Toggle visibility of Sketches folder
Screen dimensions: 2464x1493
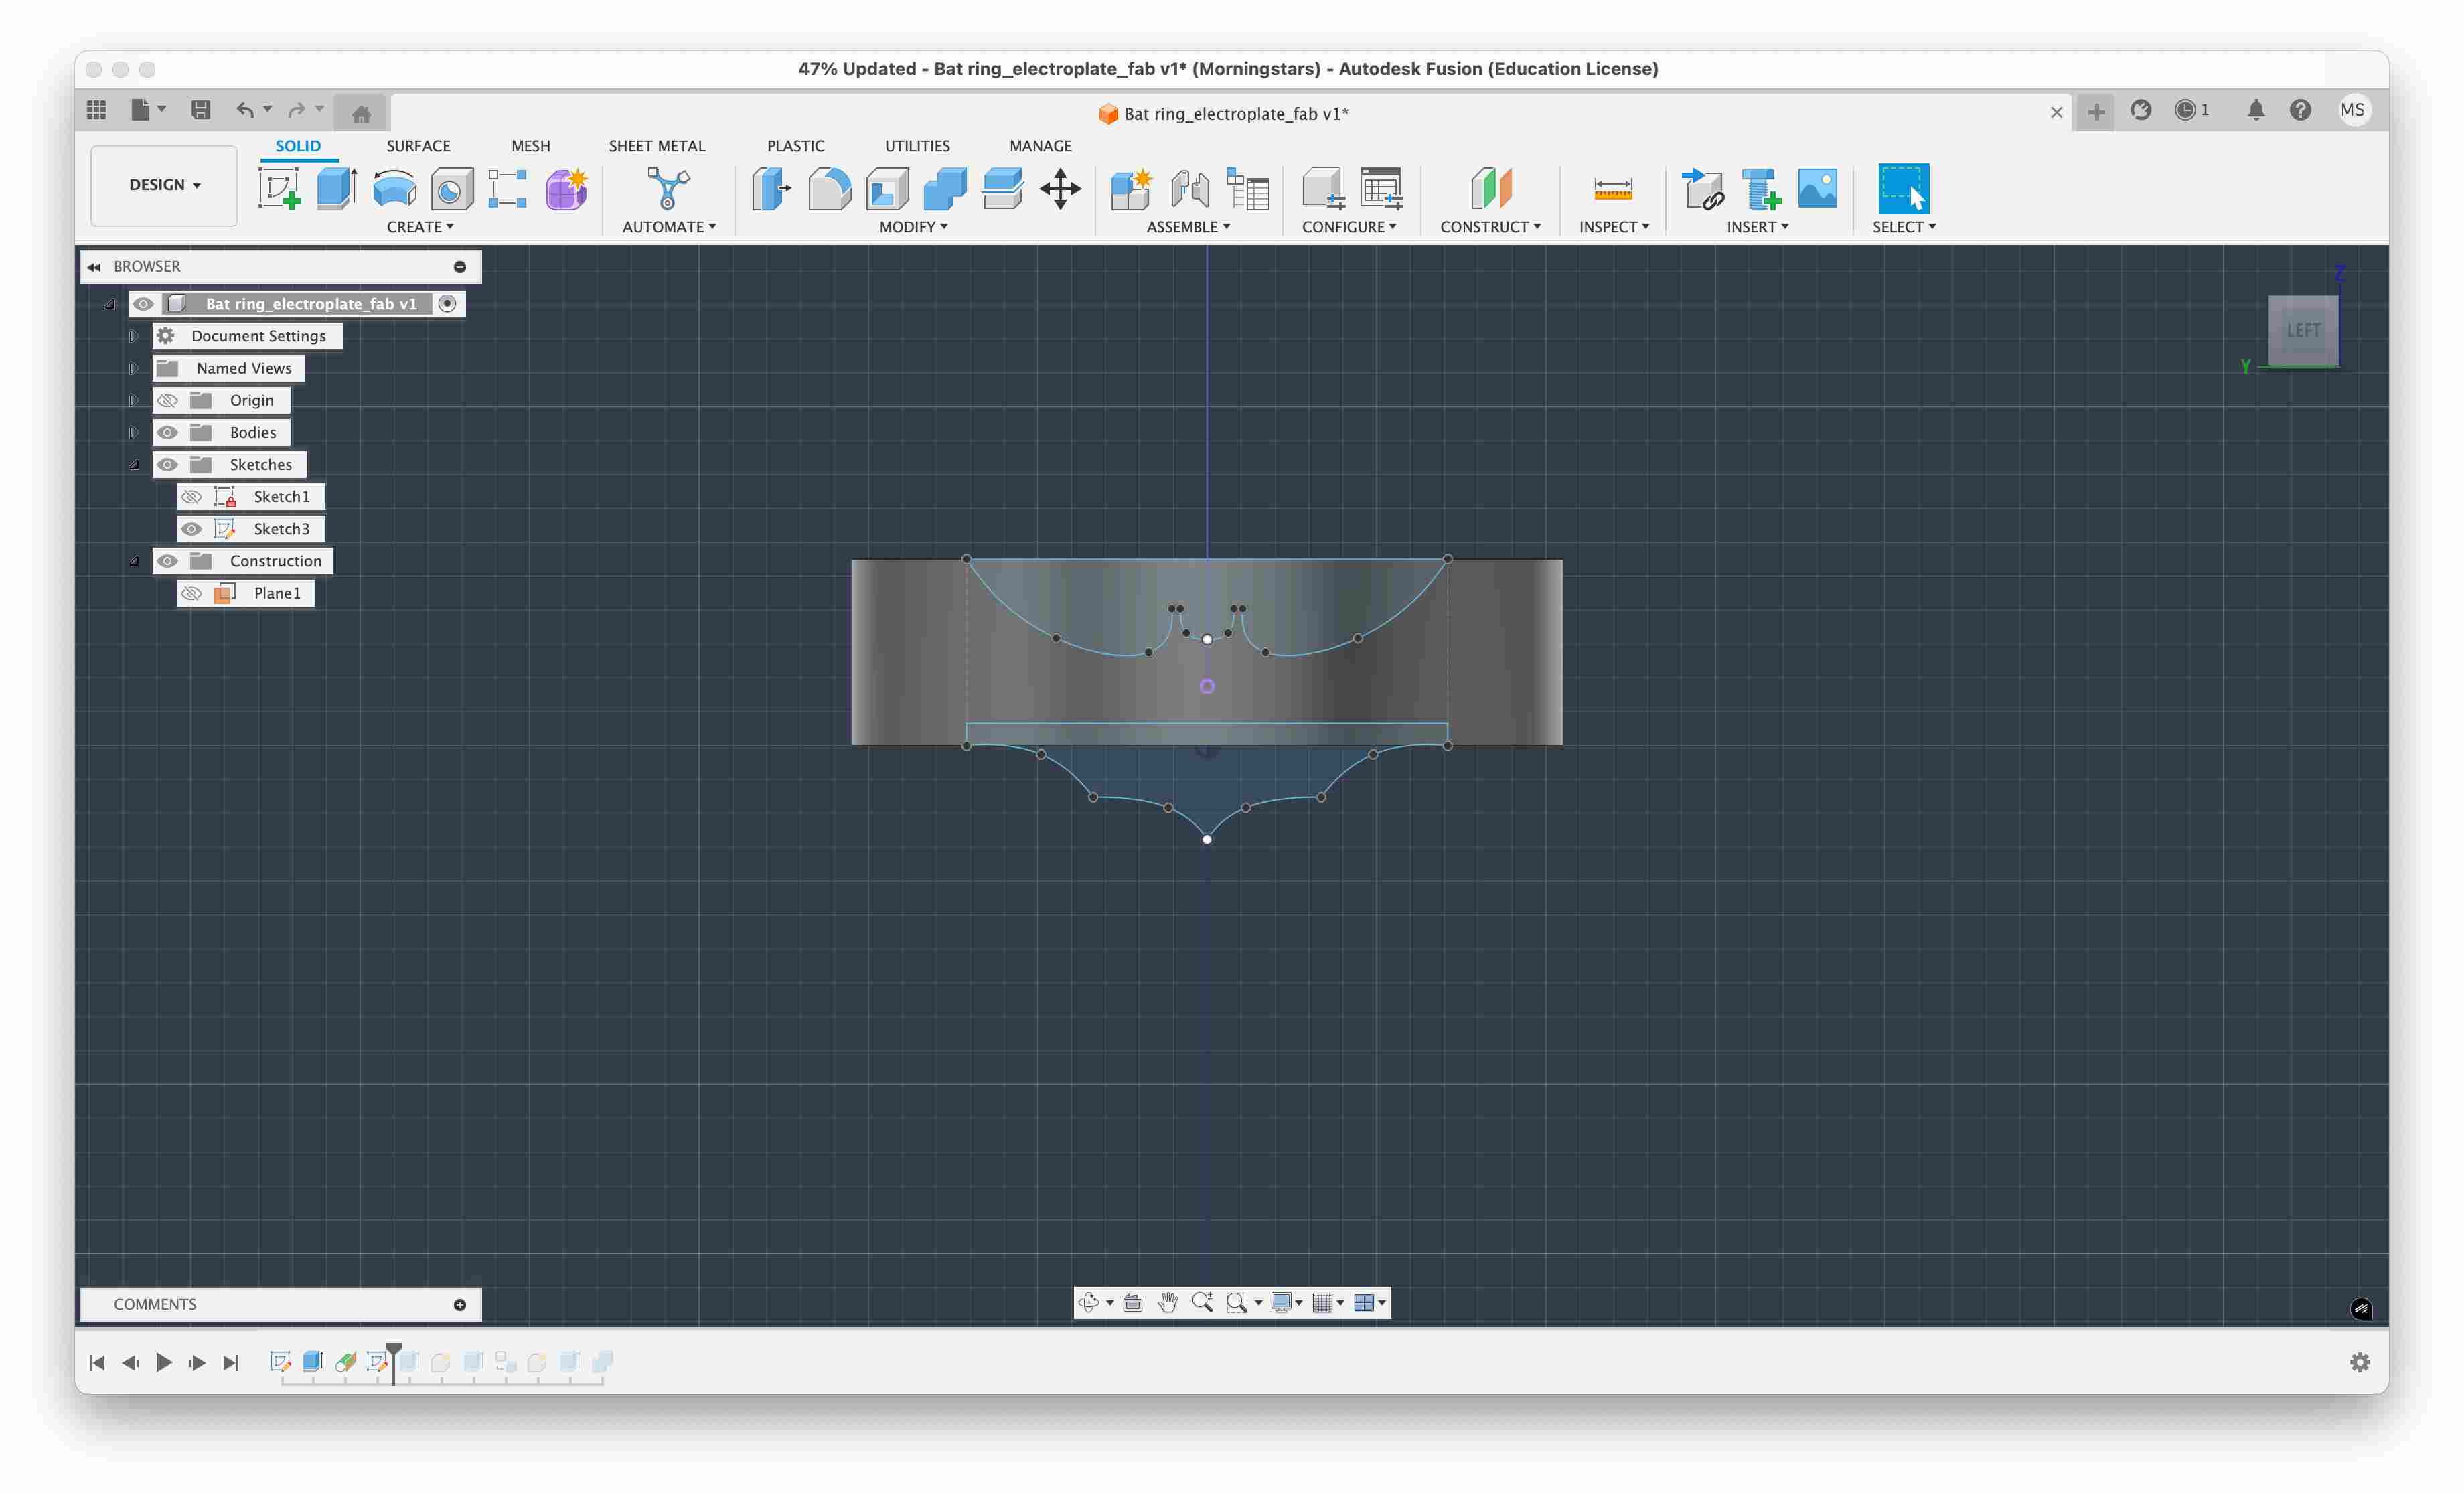[x=167, y=464]
